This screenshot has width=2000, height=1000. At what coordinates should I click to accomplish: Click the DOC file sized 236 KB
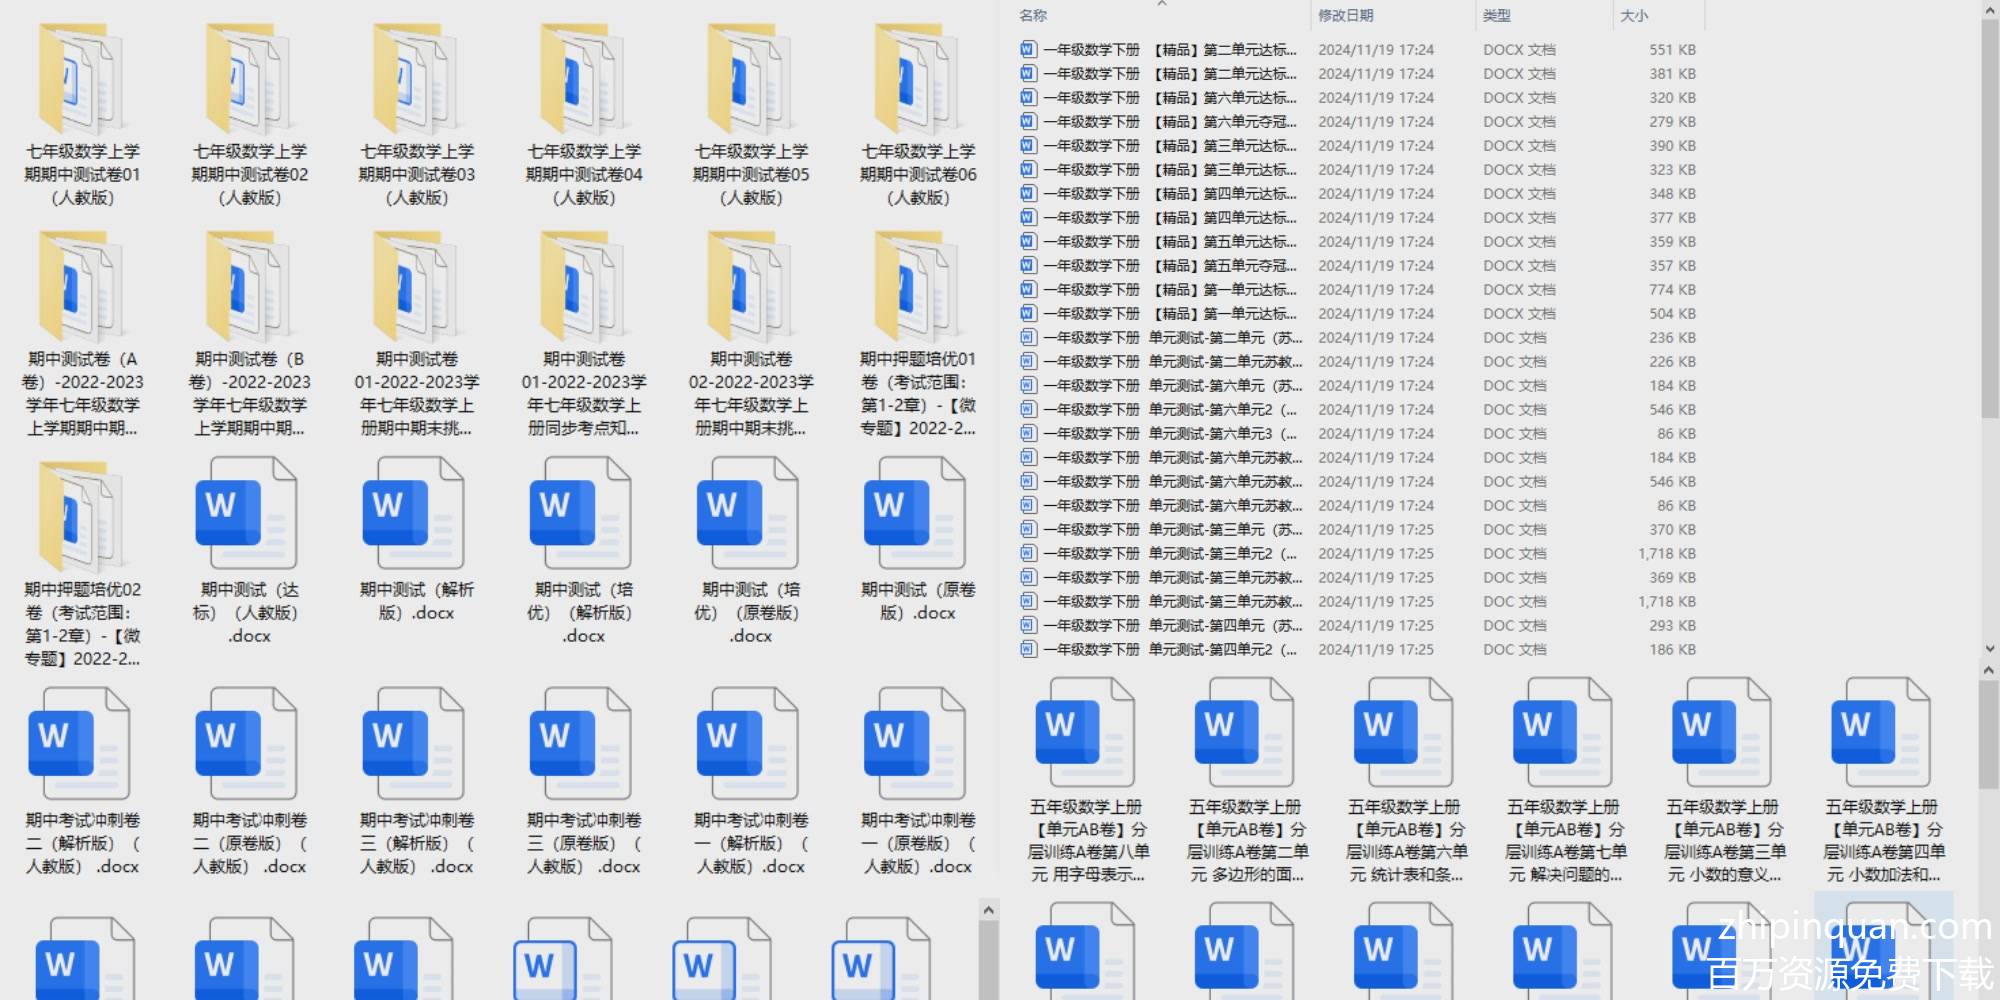pyautogui.click(x=1358, y=338)
